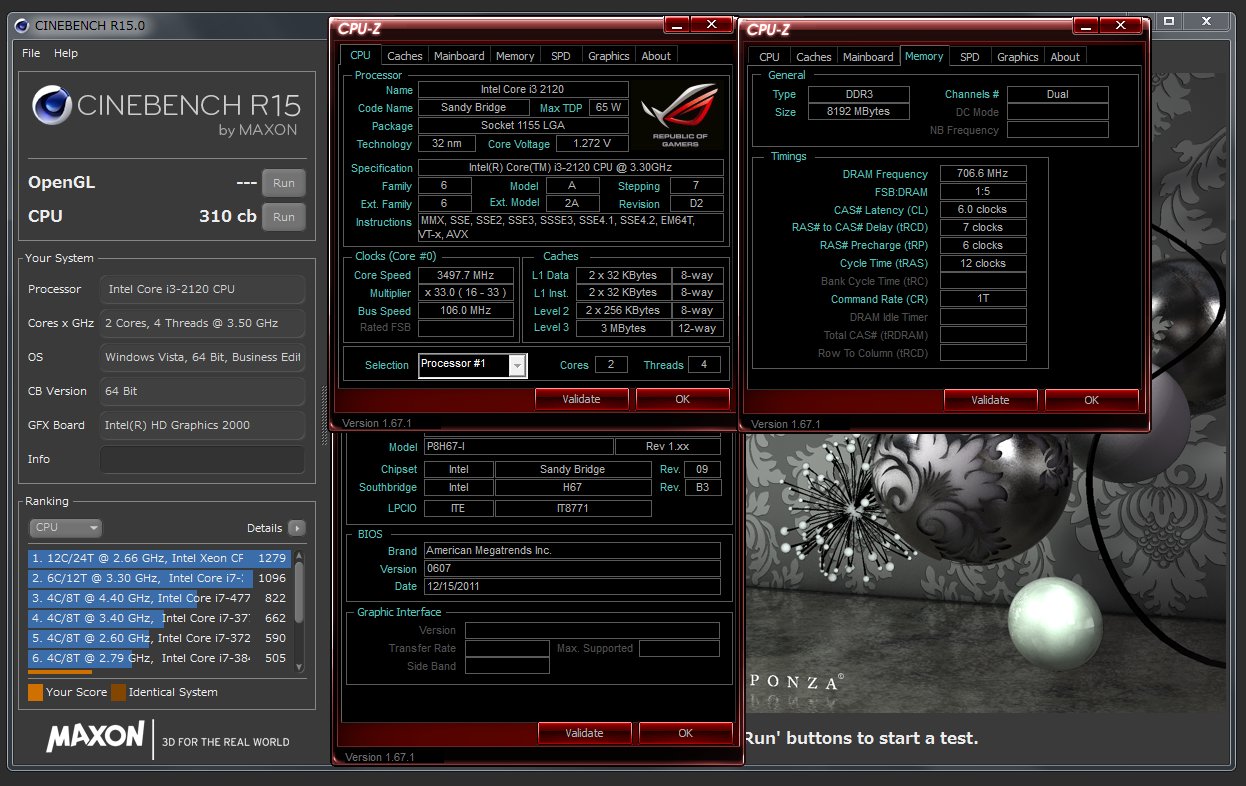The height and width of the screenshot is (786, 1246).
Task: Open Graphics tab in Memory CPU-Z window
Action: [x=1017, y=57]
